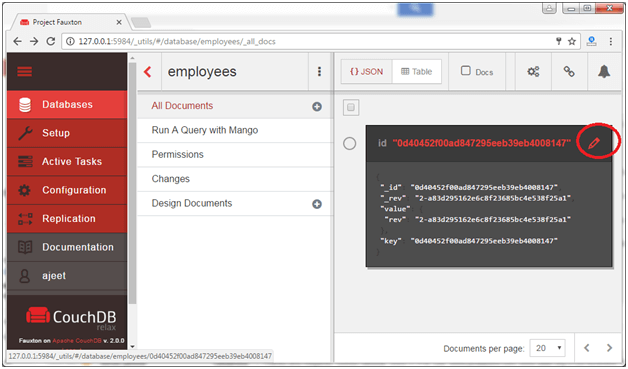Select All Documents in the sidebar
This screenshot has width=628, height=369.
pos(182,106)
